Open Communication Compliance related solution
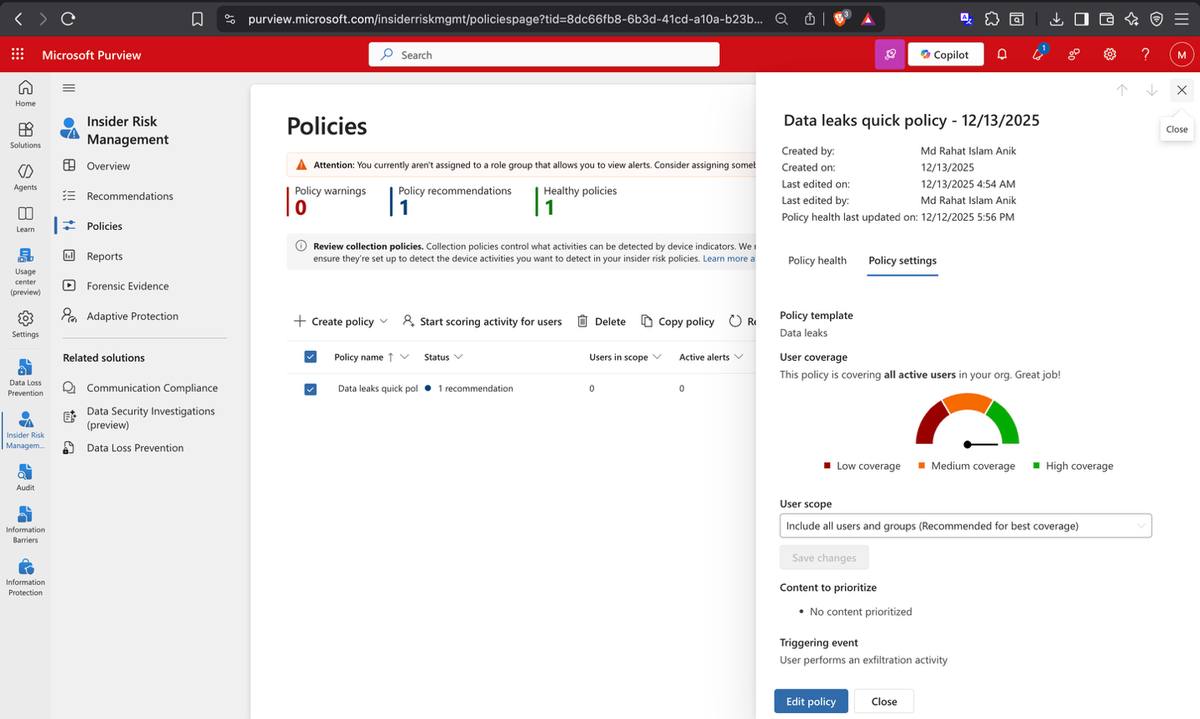 (x=152, y=388)
